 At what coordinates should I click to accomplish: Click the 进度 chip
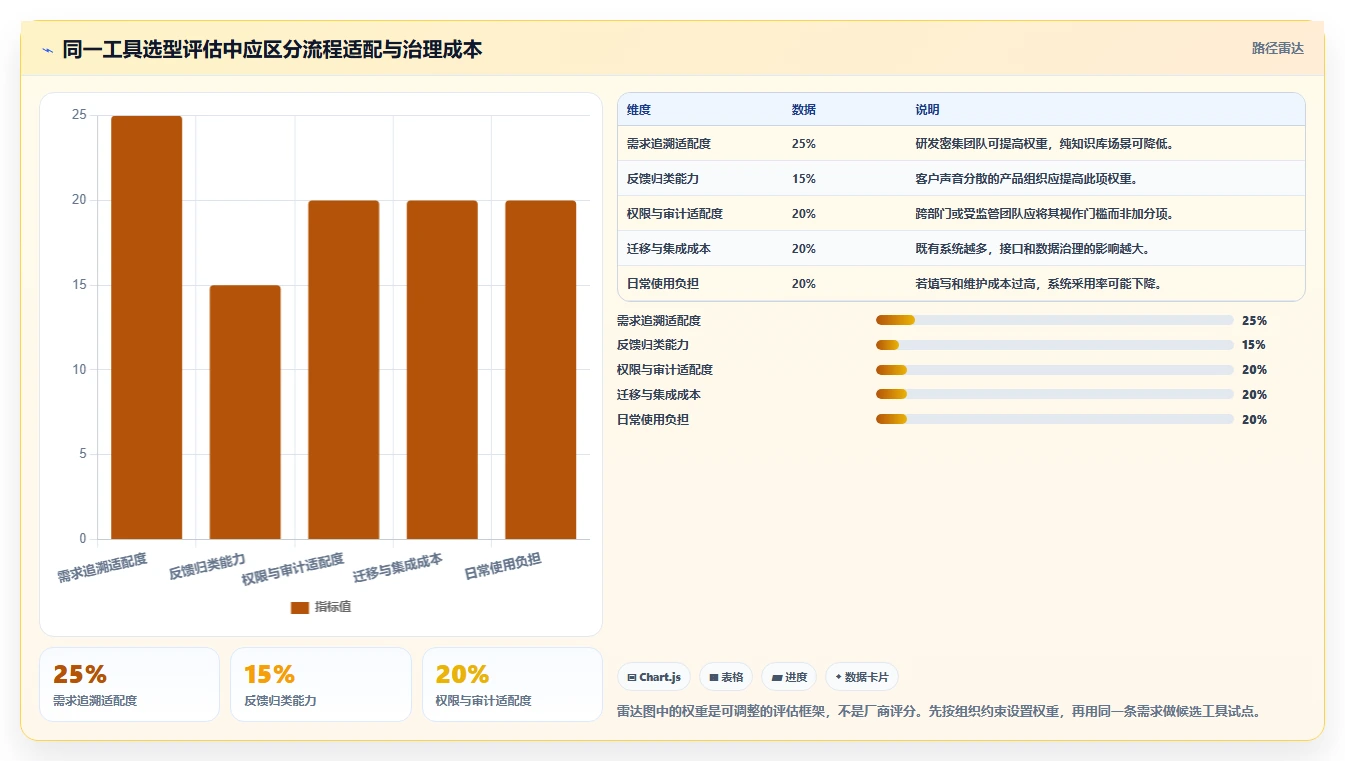pos(789,677)
